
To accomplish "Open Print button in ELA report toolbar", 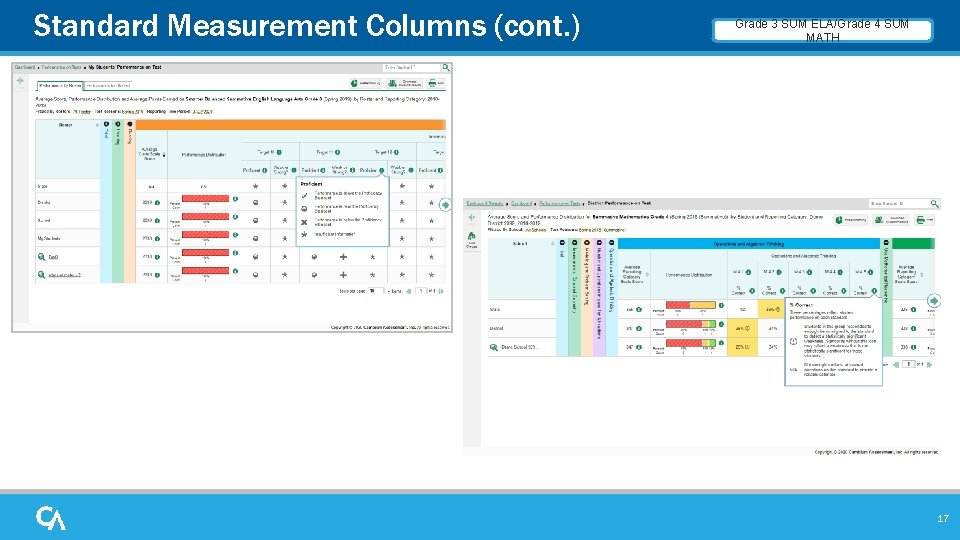I will coord(435,83).
